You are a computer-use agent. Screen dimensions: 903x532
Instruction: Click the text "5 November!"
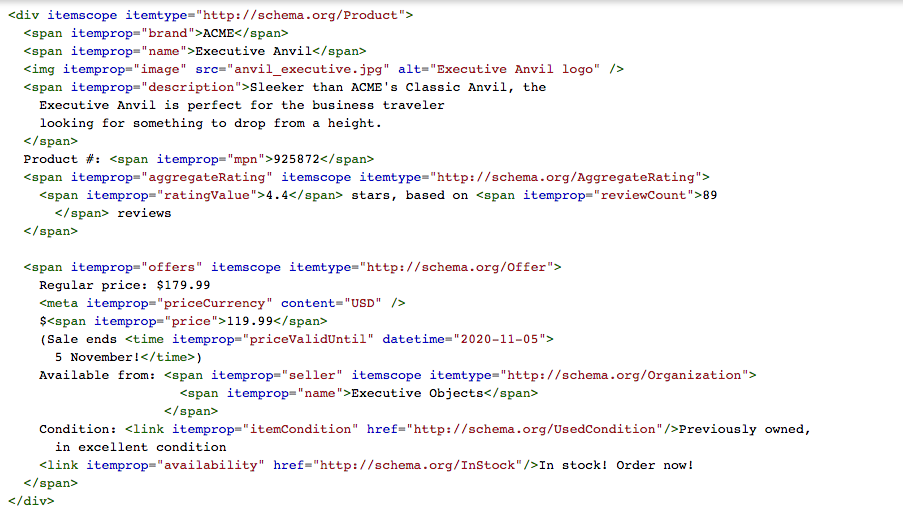click(x=97, y=358)
